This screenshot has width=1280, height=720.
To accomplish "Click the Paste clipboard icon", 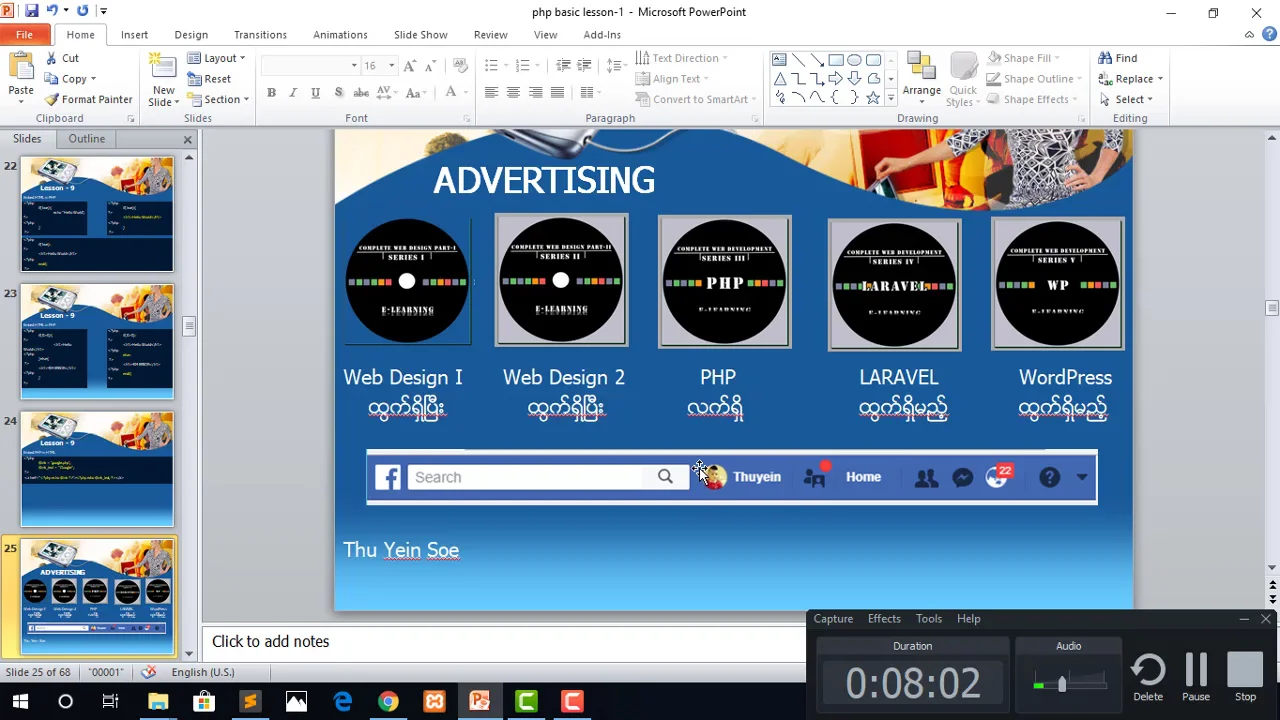I will 21,68.
